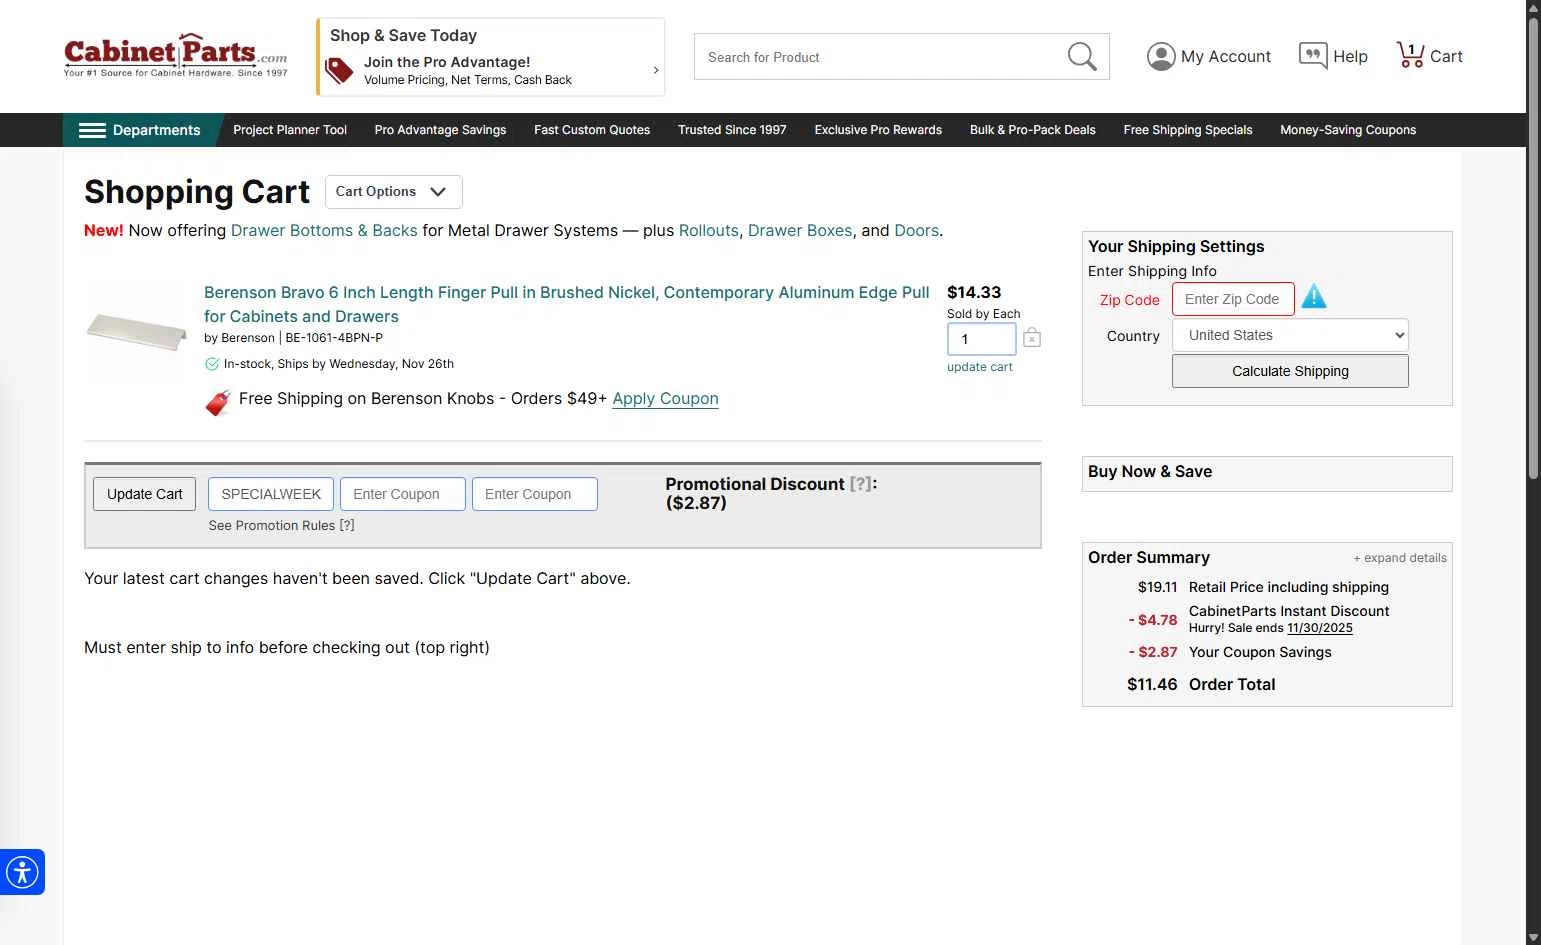Click See Promotion Rules link
The image size is (1541, 945).
[281, 525]
